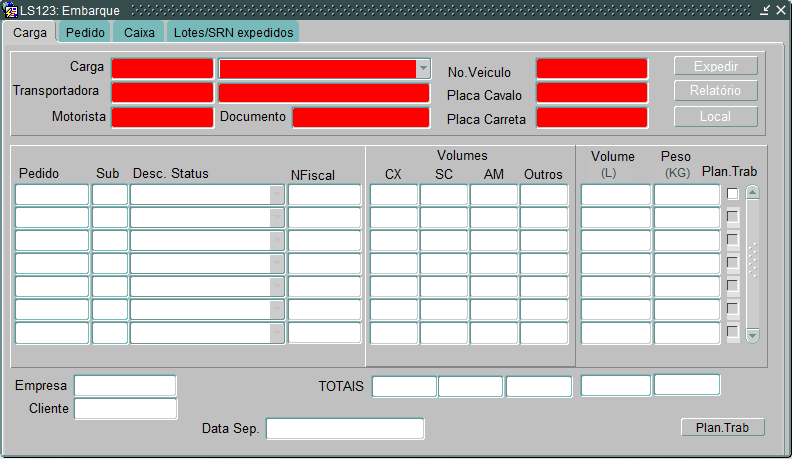The height and width of the screenshot is (459, 792).
Task: Open Desc. Status dropdown in fourth row
Action: click(277, 264)
